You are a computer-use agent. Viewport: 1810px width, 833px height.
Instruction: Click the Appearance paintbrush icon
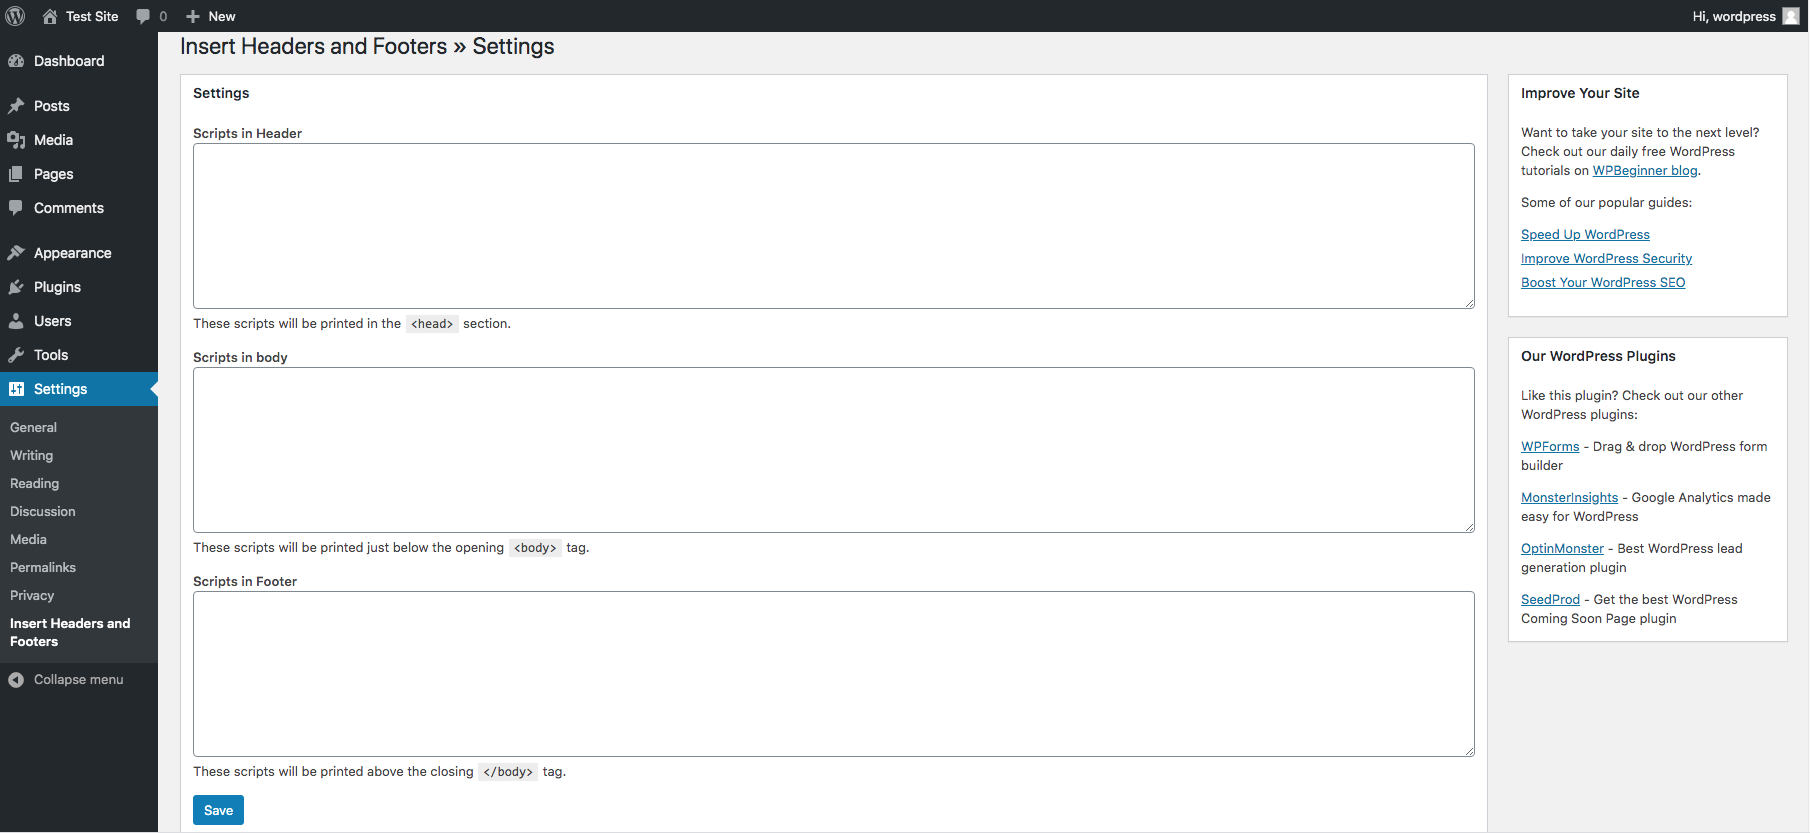pos(16,253)
